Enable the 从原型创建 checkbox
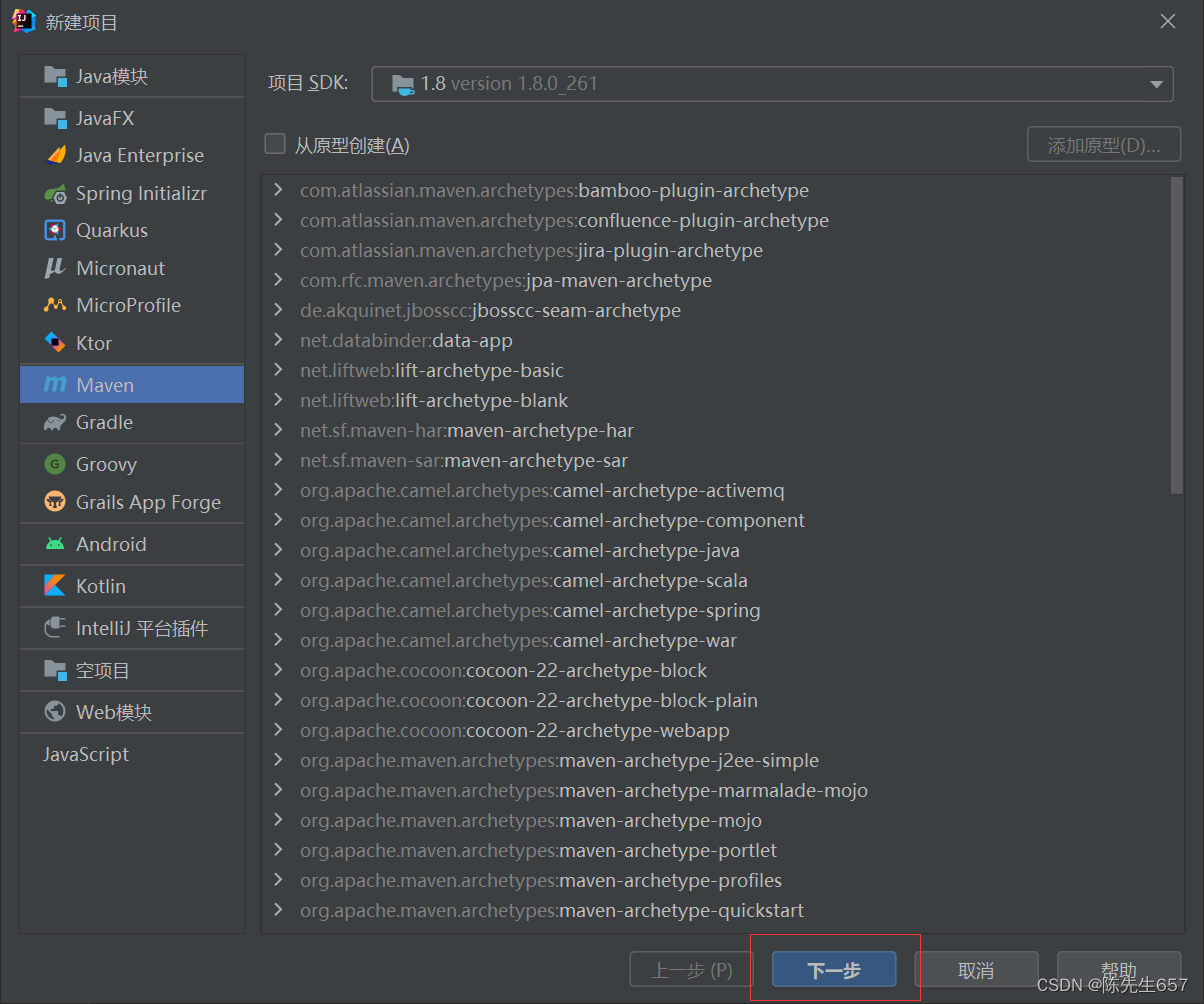The width and height of the screenshot is (1204, 1004). coord(275,143)
